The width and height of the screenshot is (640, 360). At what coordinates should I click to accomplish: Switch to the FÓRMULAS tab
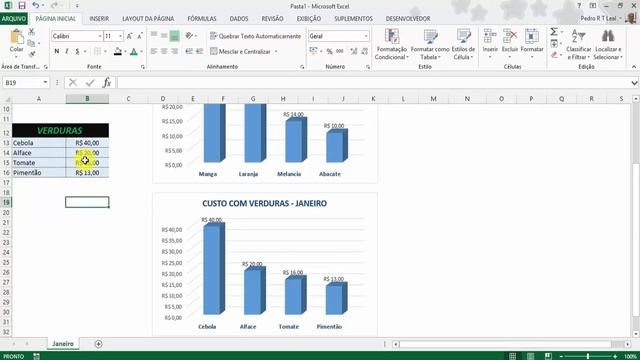(x=202, y=19)
